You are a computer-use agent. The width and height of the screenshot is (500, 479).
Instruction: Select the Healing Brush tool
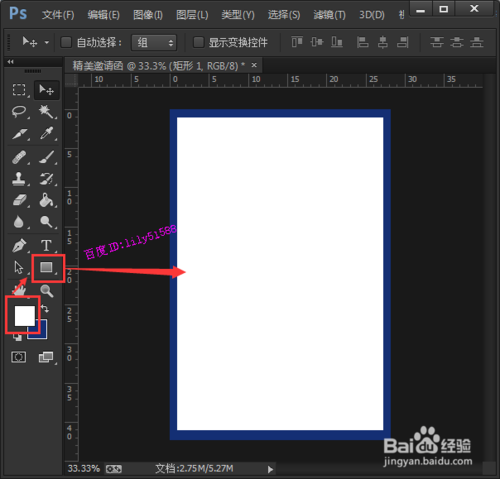pos(19,157)
